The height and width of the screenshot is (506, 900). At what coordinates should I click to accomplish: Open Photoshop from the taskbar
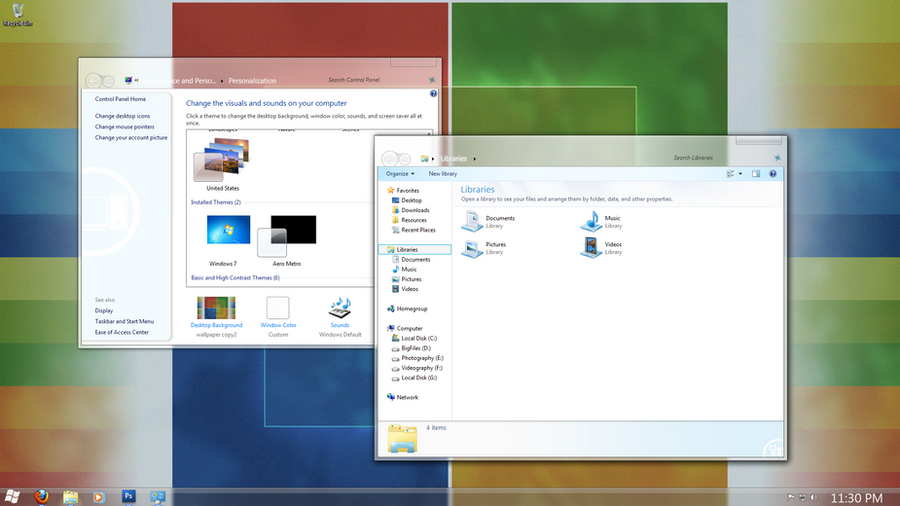[x=129, y=496]
